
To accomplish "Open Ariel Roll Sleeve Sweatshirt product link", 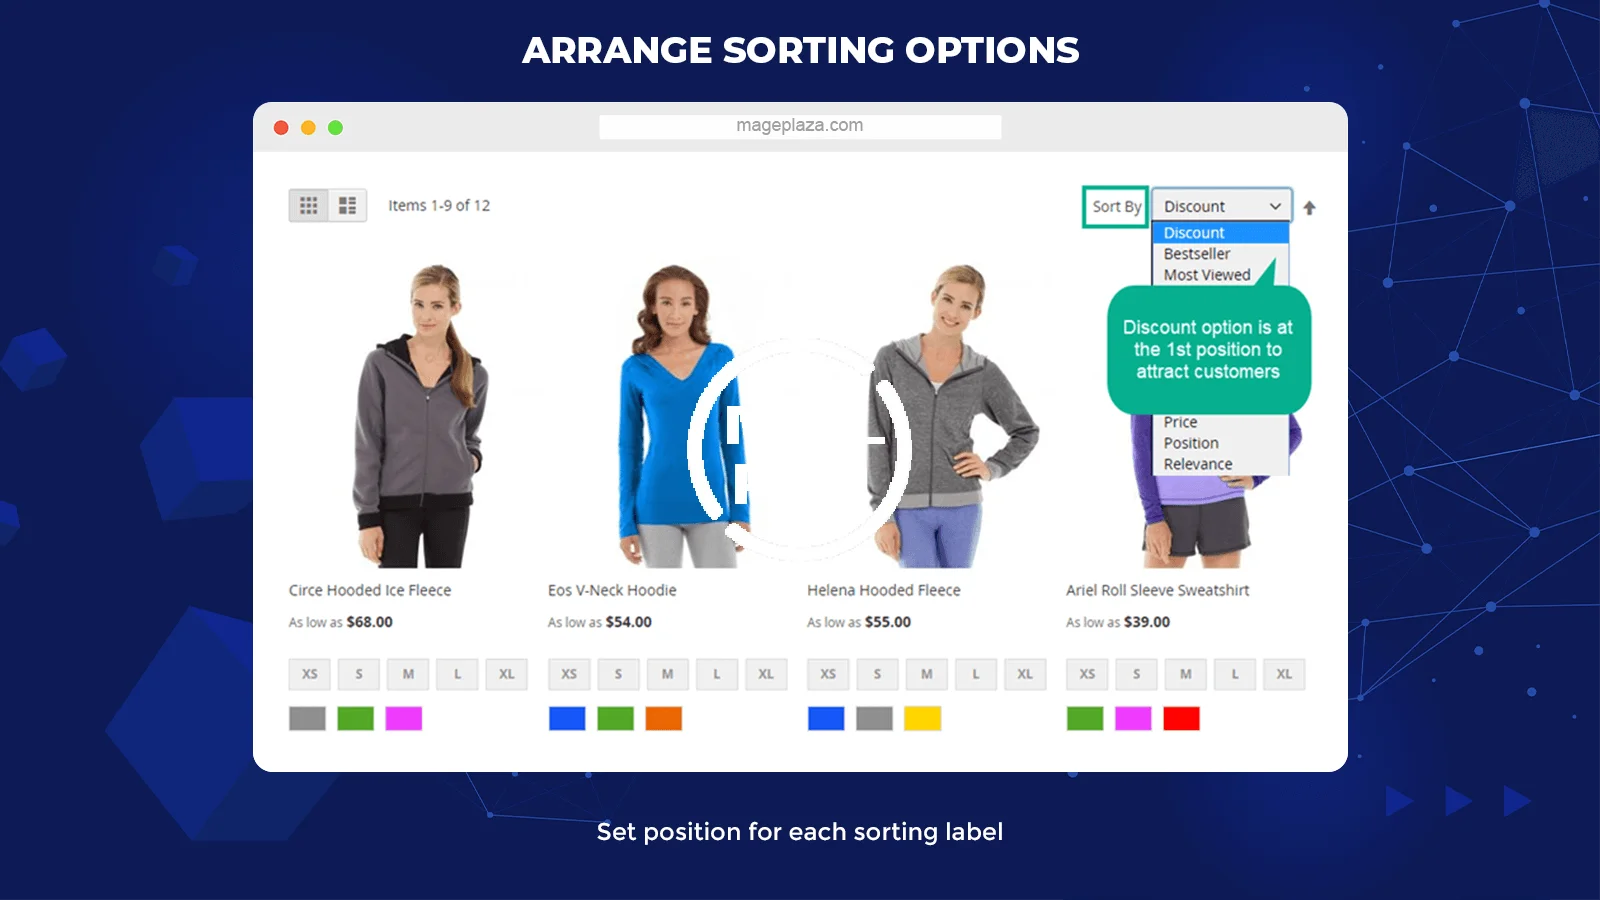I will tap(1157, 590).
